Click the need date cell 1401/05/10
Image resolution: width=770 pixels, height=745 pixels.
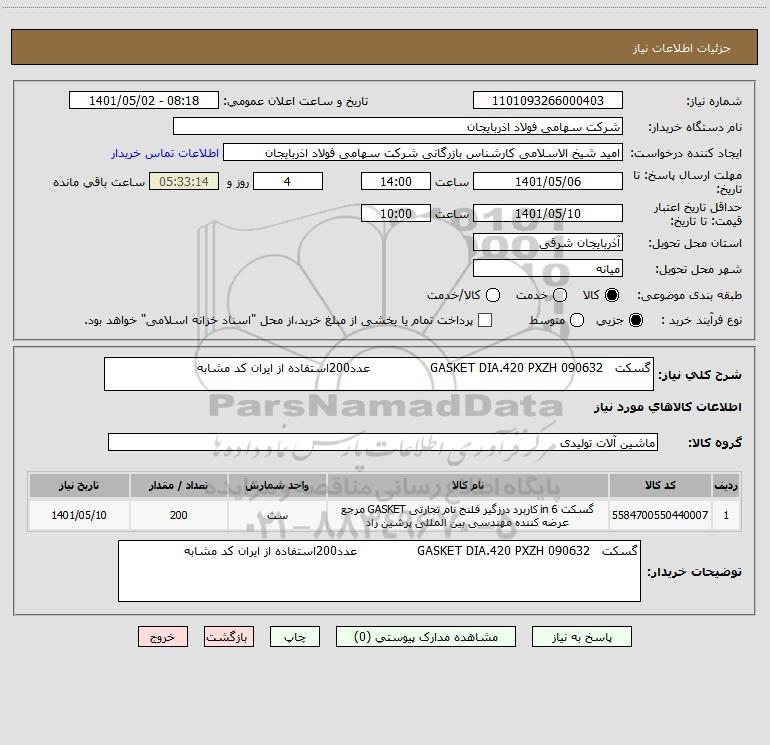[79, 515]
